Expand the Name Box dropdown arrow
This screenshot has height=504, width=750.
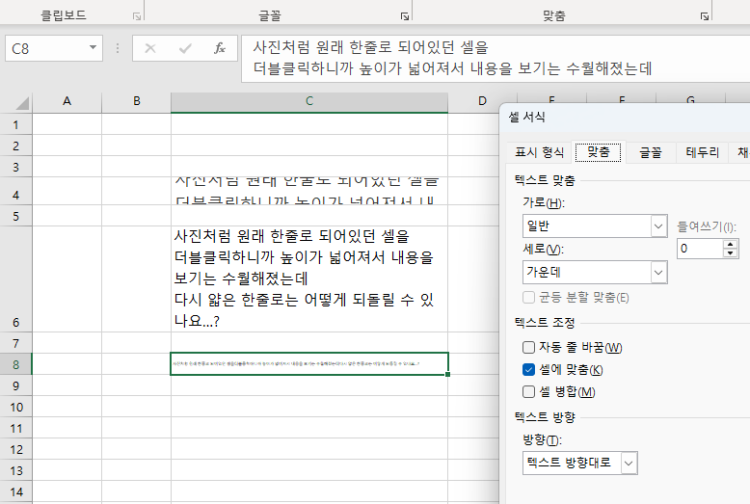coord(93,48)
